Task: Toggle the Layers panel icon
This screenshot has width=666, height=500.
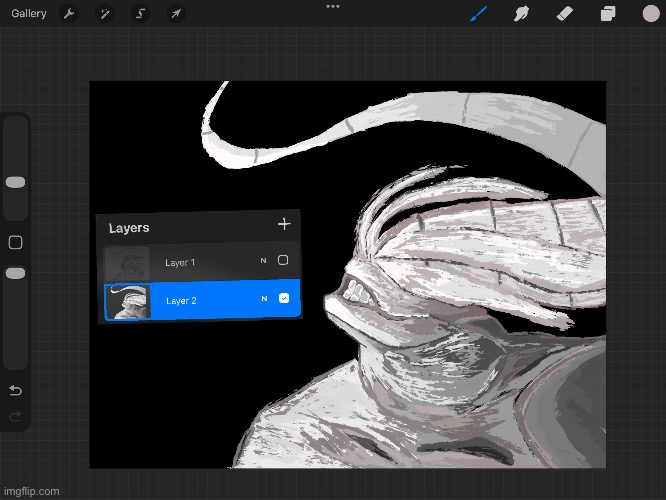Action: click(607, 14)
